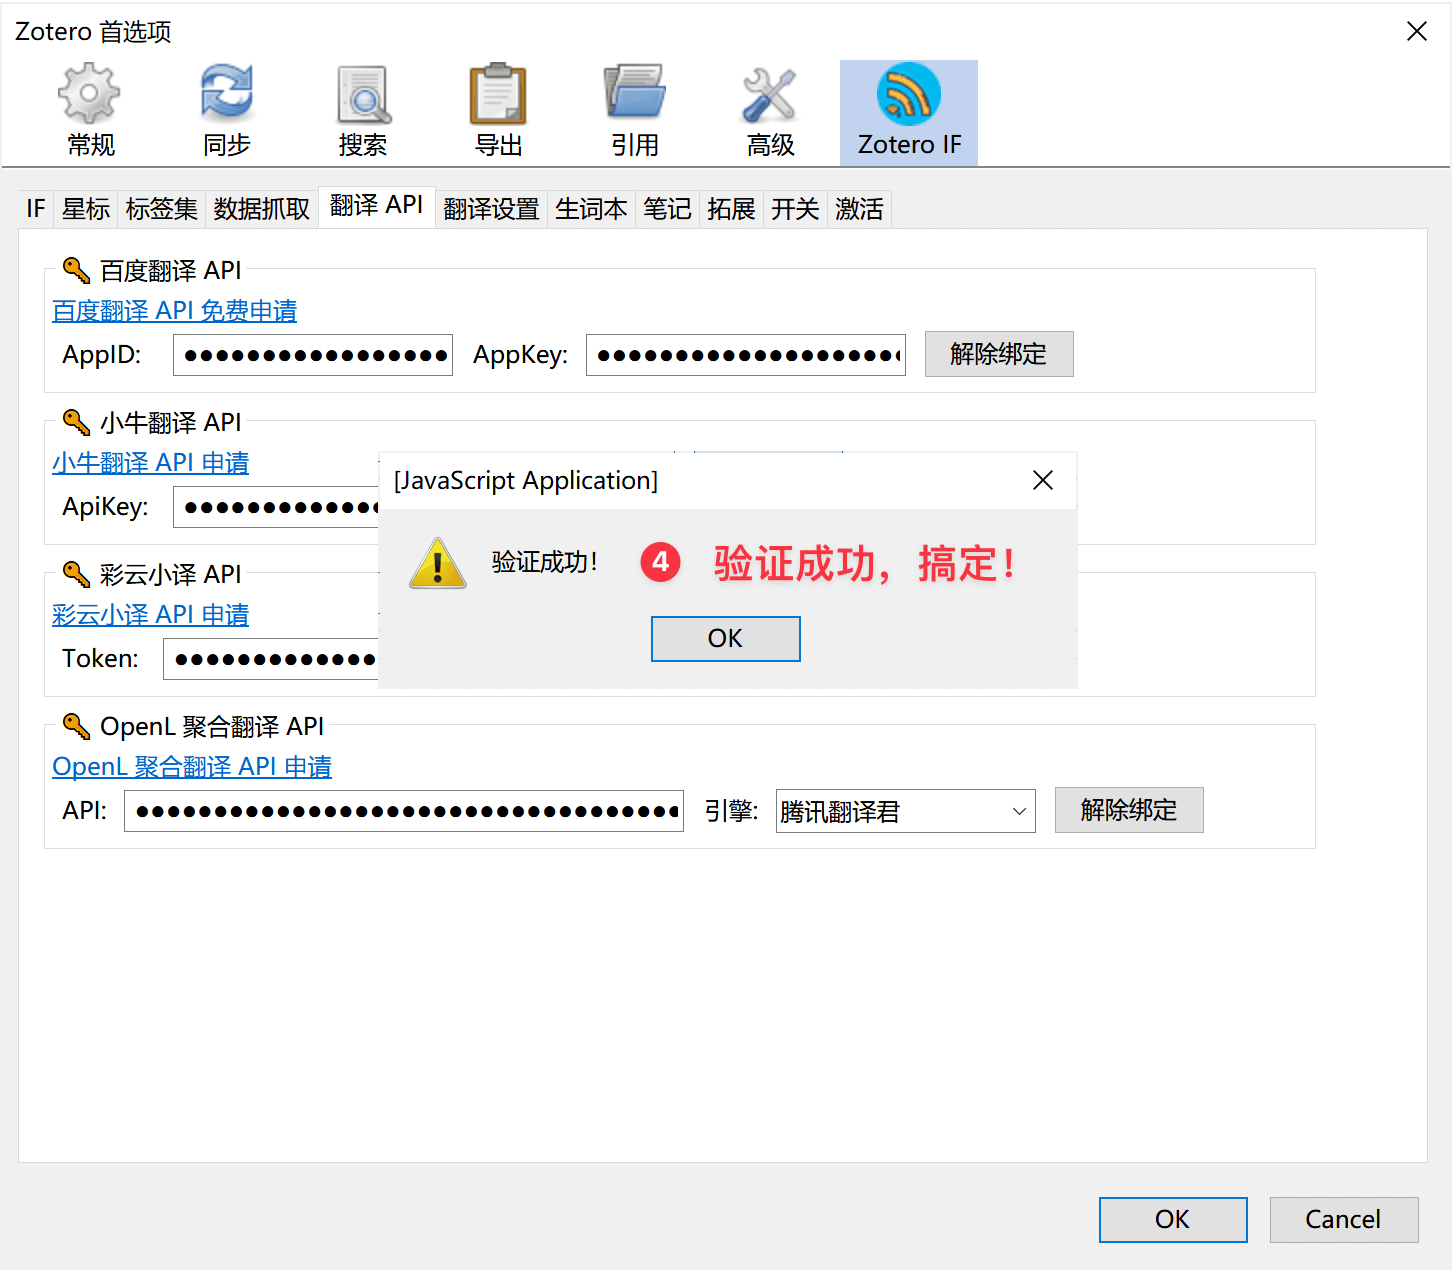Open the 引用 cite preferences pane
Viewport: 1452px width, 1271px height.
(634, 112)
